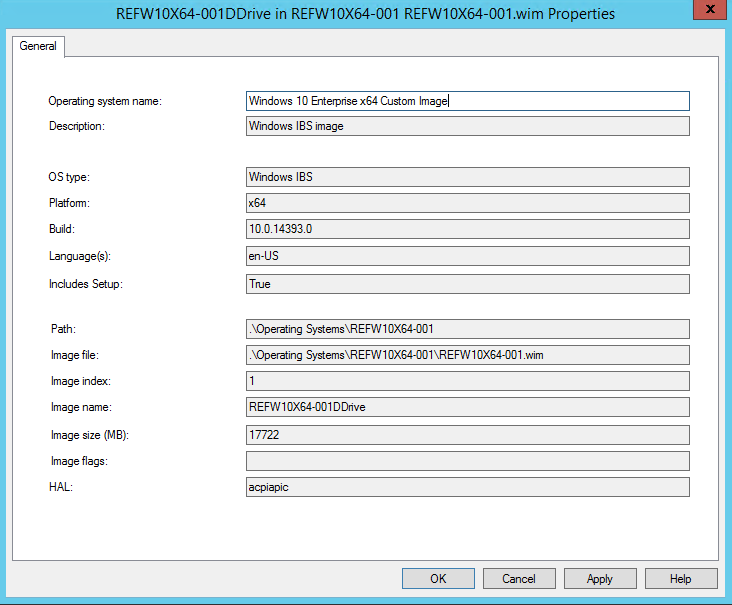
Task: Click the Image file path field
Action: point(467,355)
